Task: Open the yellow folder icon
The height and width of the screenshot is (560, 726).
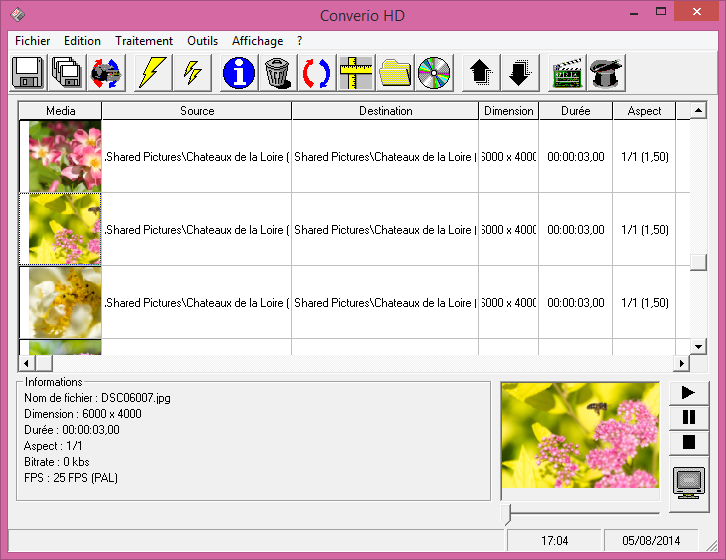Action: pyautogui.click(x=394, y=72)
